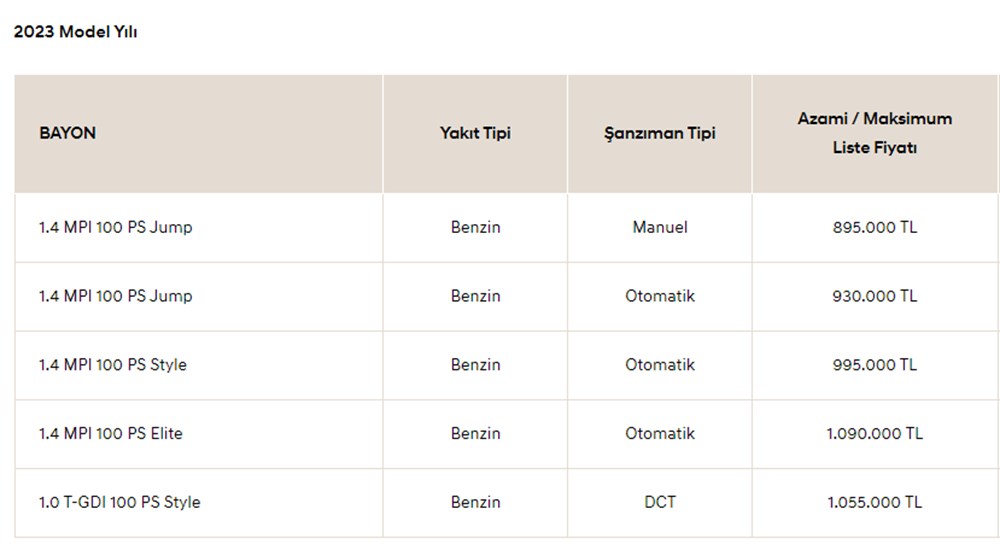Select the 1.0 T-GDI 100 PS Style cell
This screenshot has width=1000, height=556.
pyautogui.click(x=120, y=502)
